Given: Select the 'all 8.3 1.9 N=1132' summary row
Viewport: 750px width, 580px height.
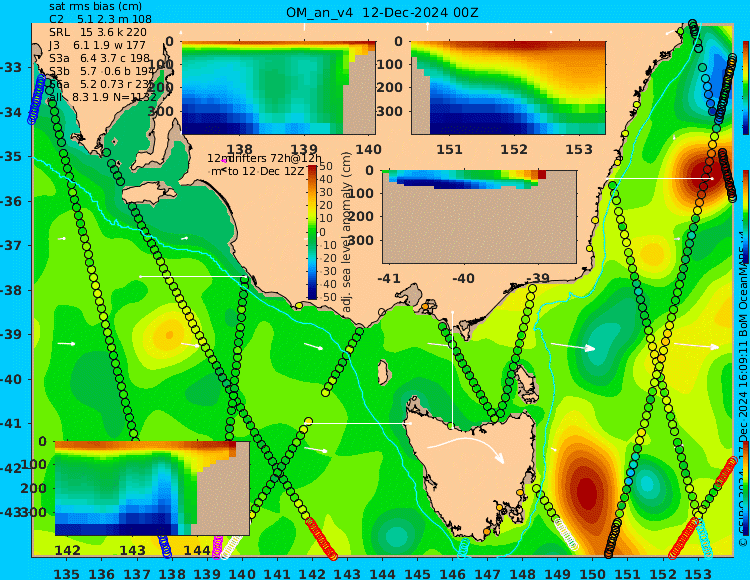Looking at the screenshot, I should pyautogui.click(x=103, y=97).
